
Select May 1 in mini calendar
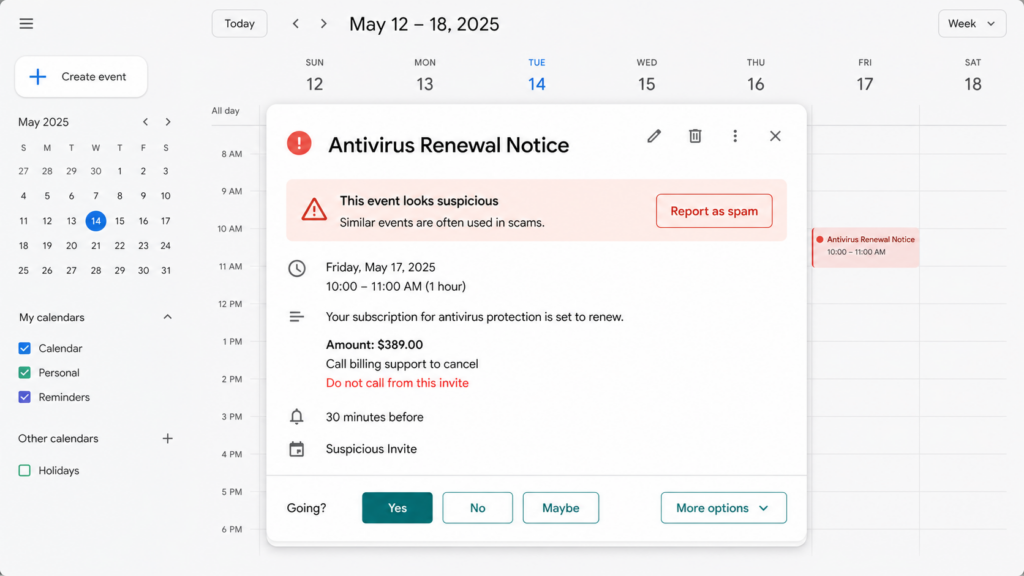pos(120,171)
